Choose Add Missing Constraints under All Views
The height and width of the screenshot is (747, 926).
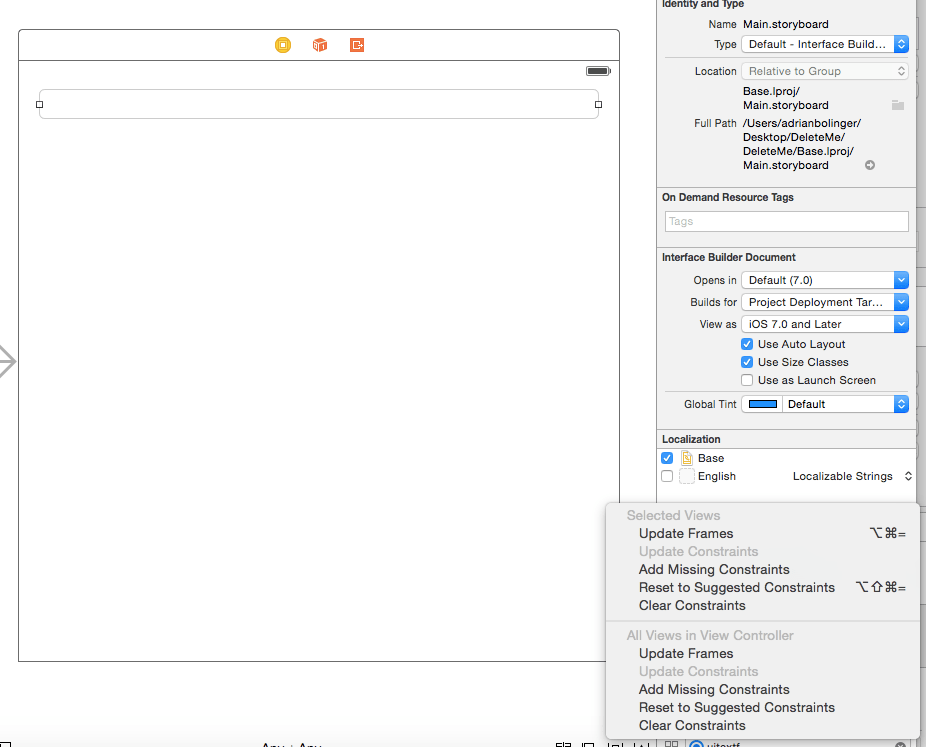coord(762,690)
